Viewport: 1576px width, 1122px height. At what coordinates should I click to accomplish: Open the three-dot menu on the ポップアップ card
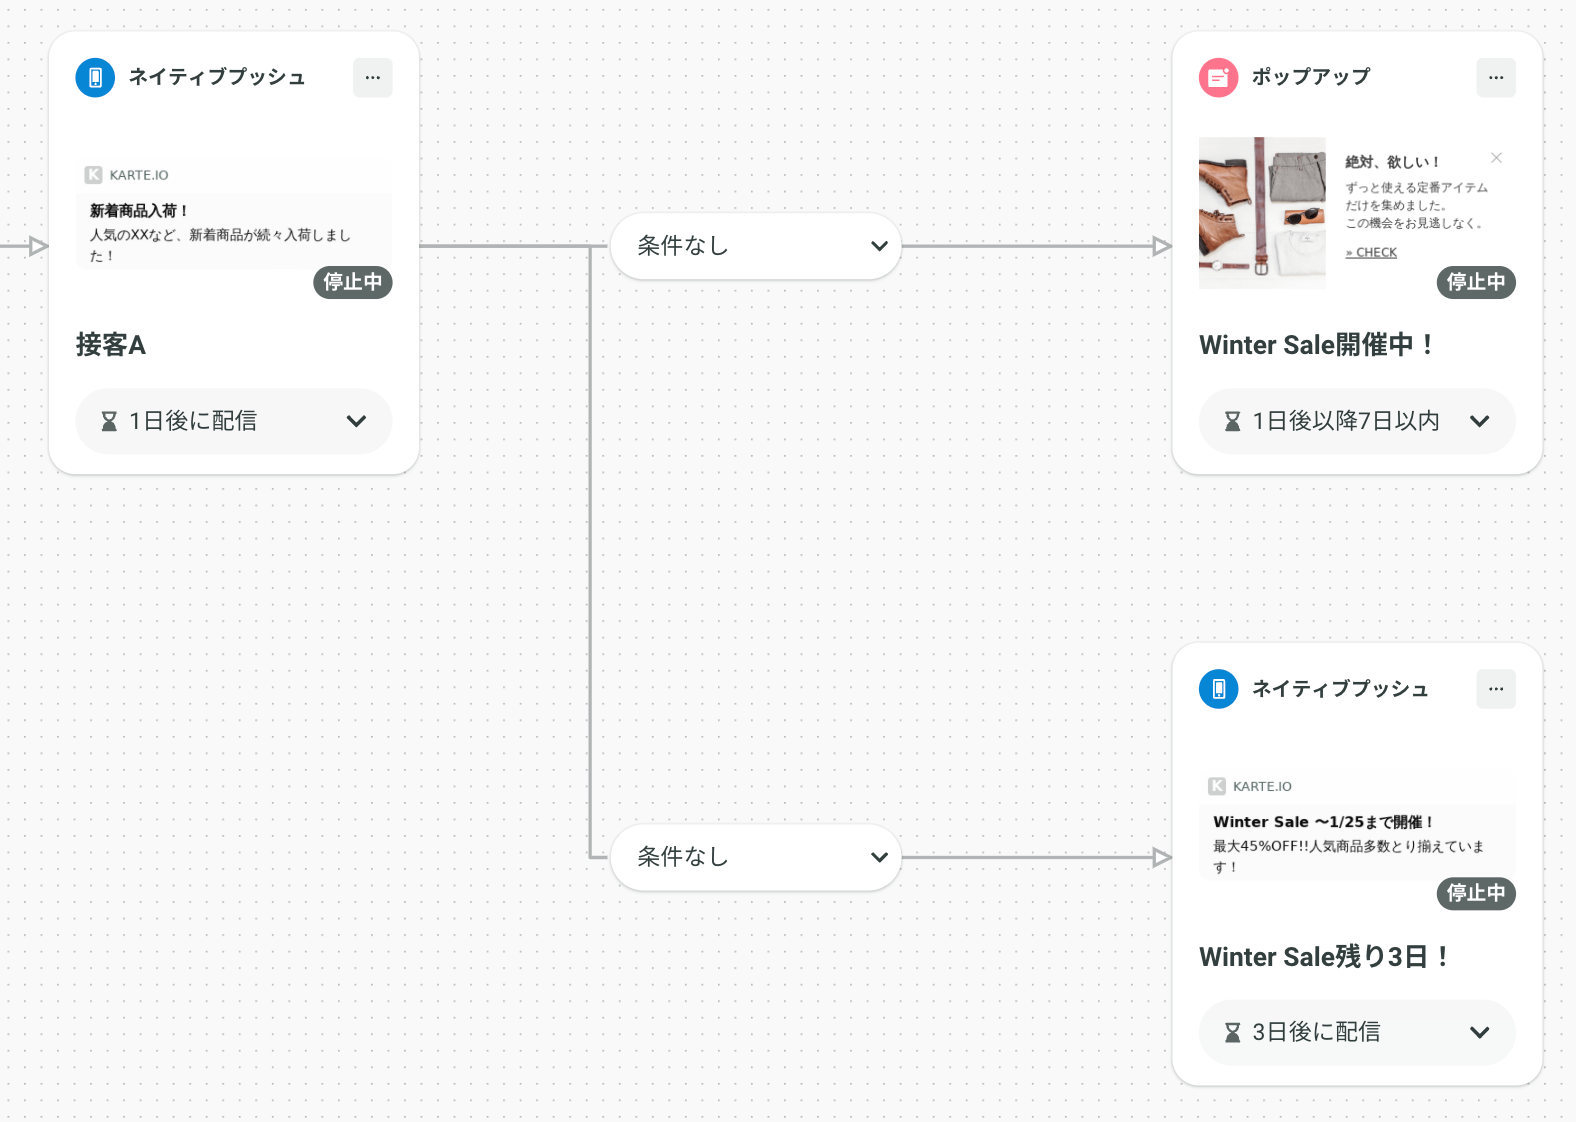1496,77
